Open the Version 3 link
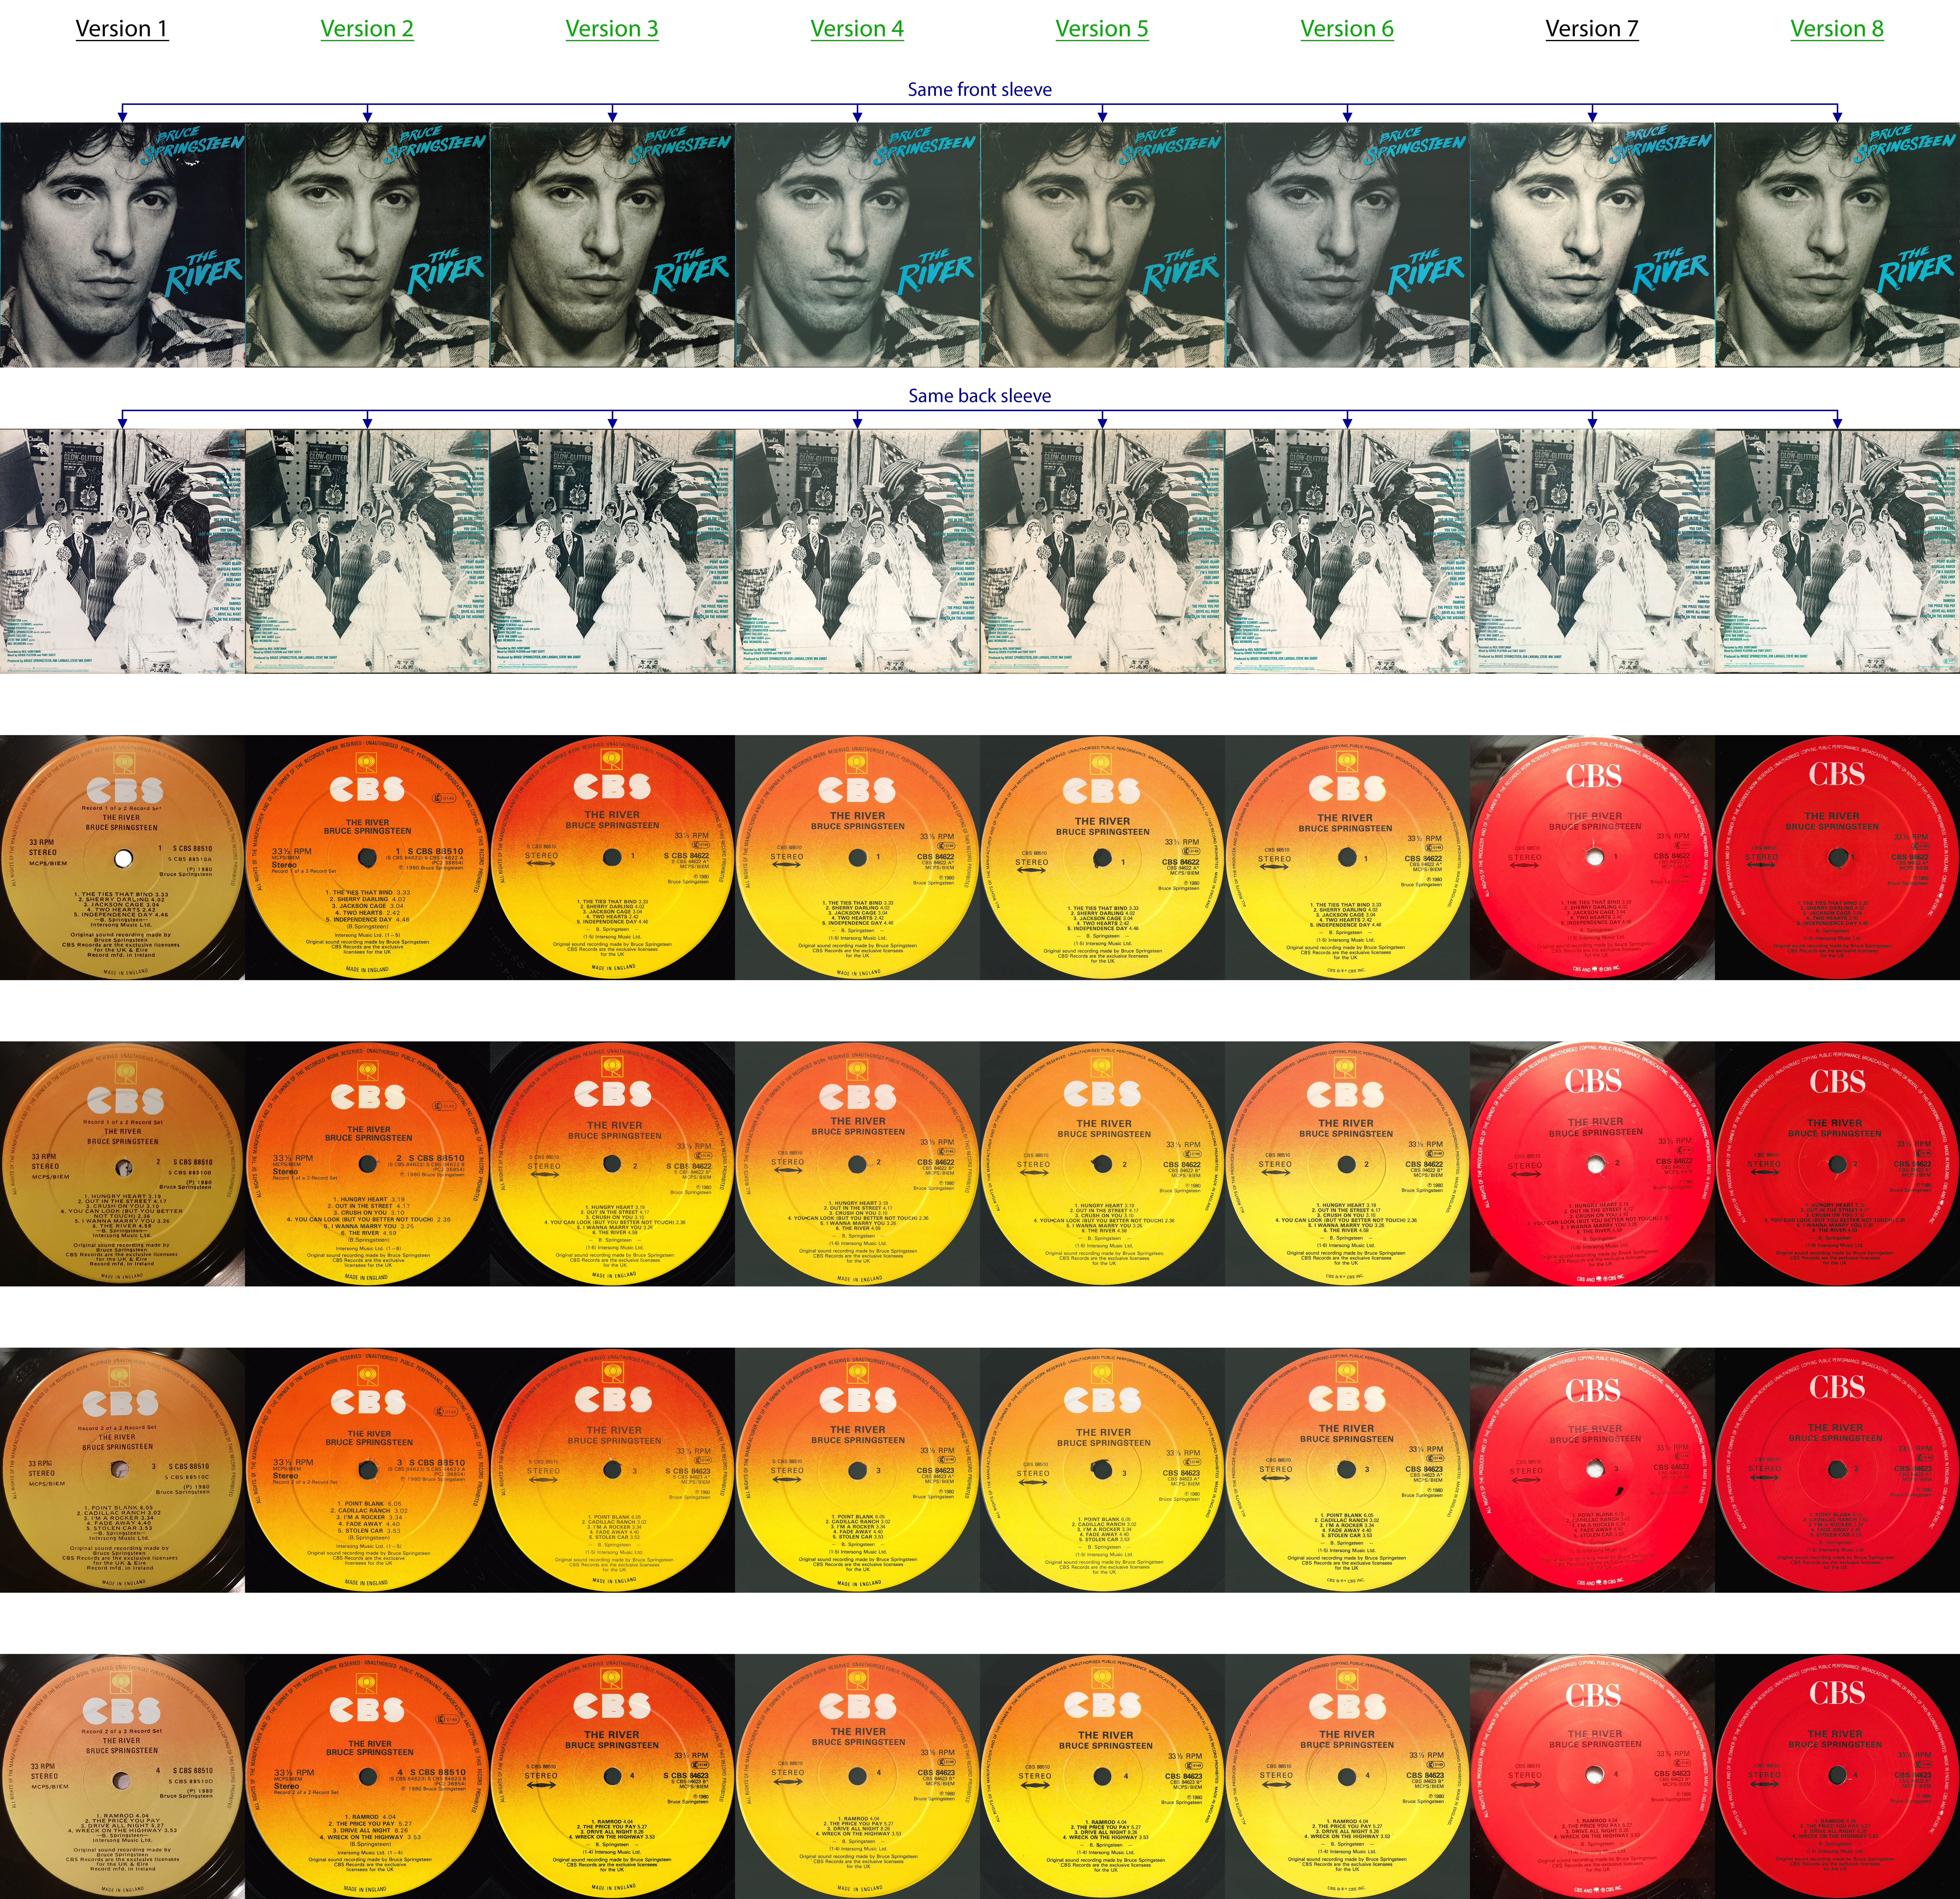 [x=612, y=29]
